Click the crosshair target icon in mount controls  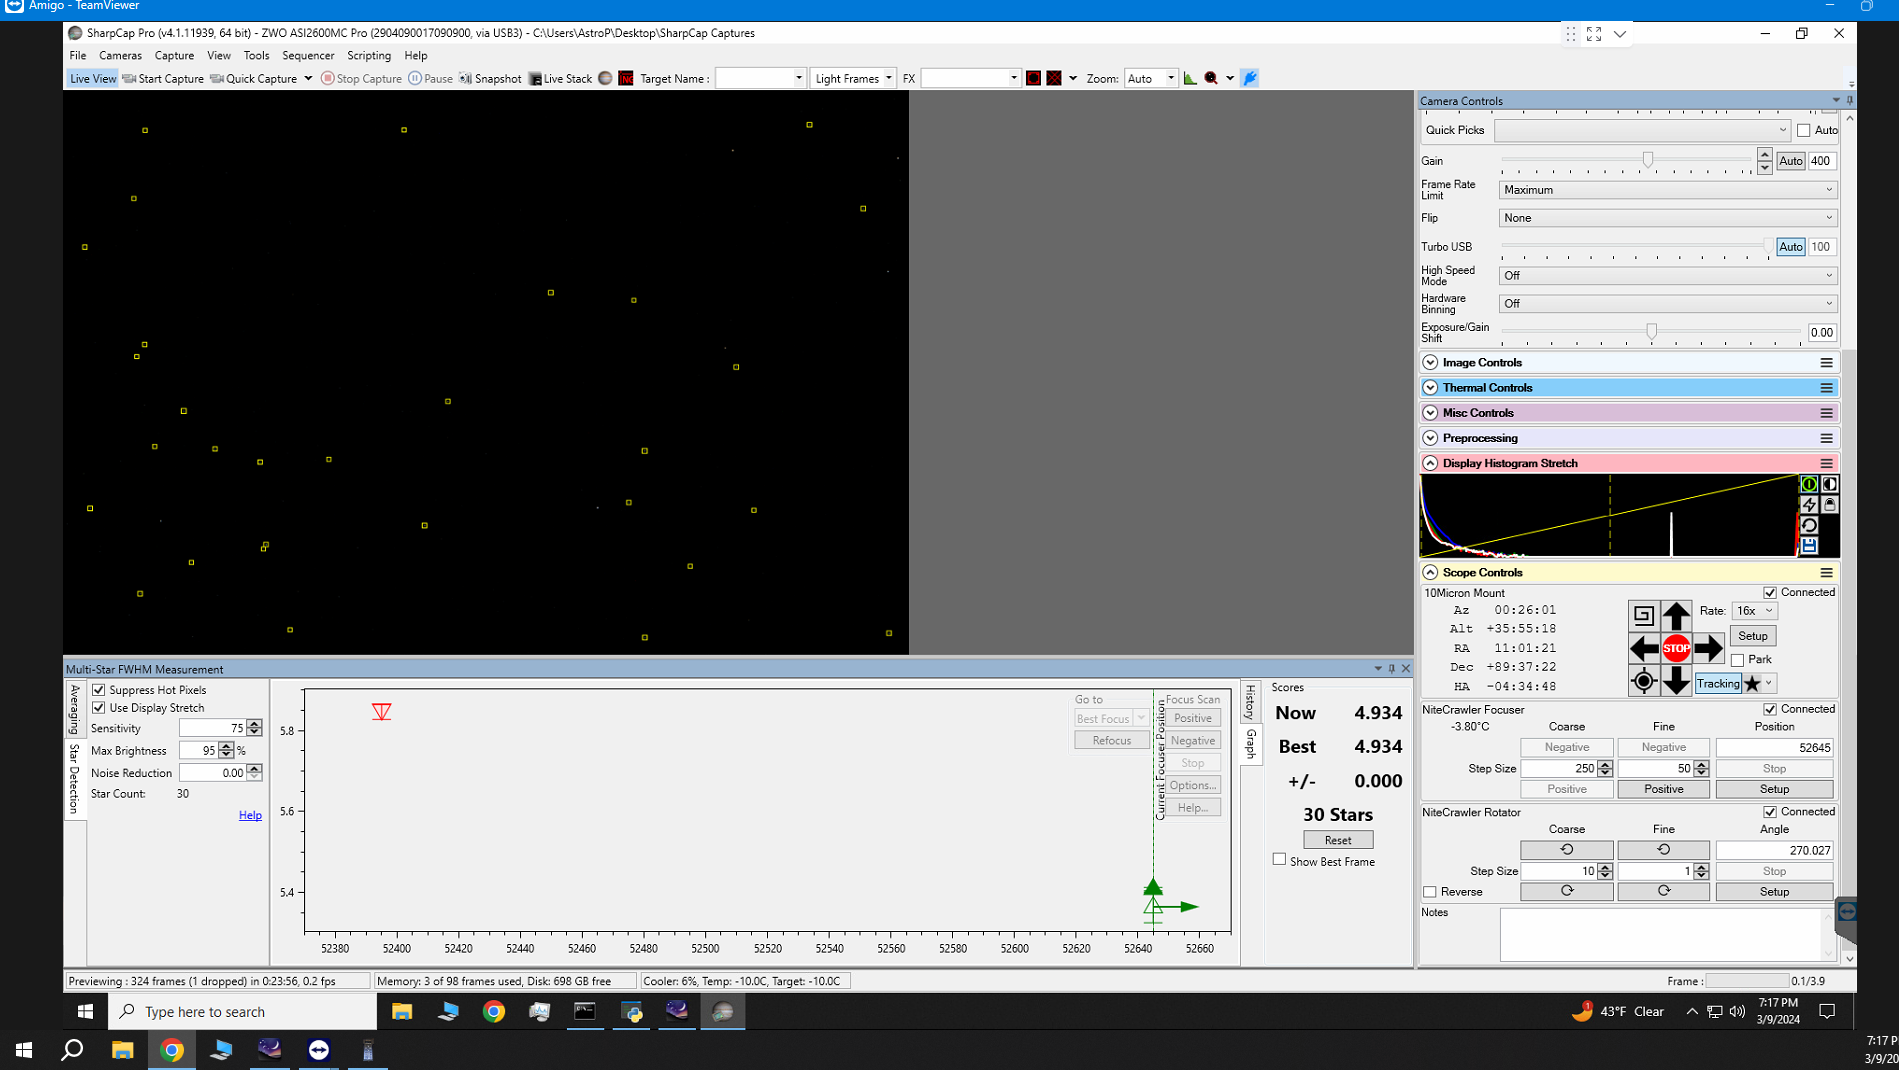(x=1643, y=681)
